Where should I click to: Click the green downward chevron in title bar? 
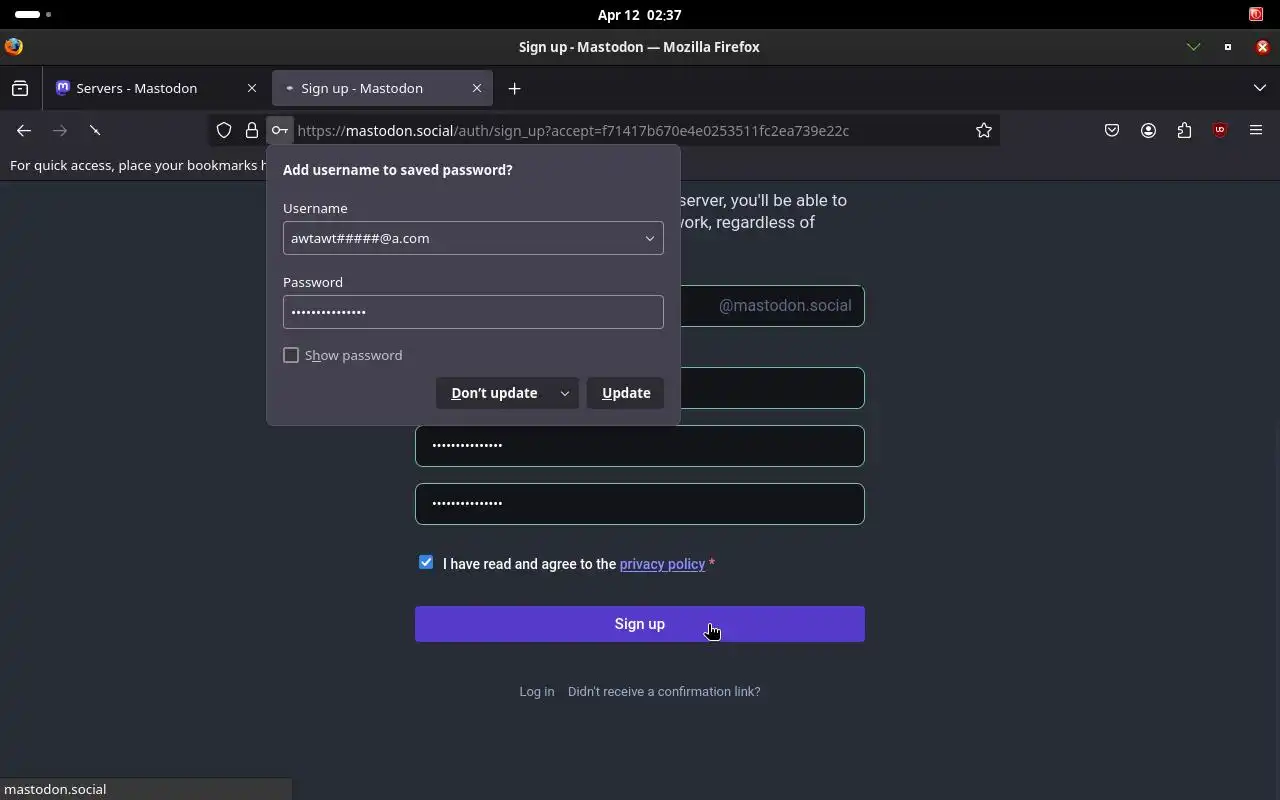click(1193, 46)
